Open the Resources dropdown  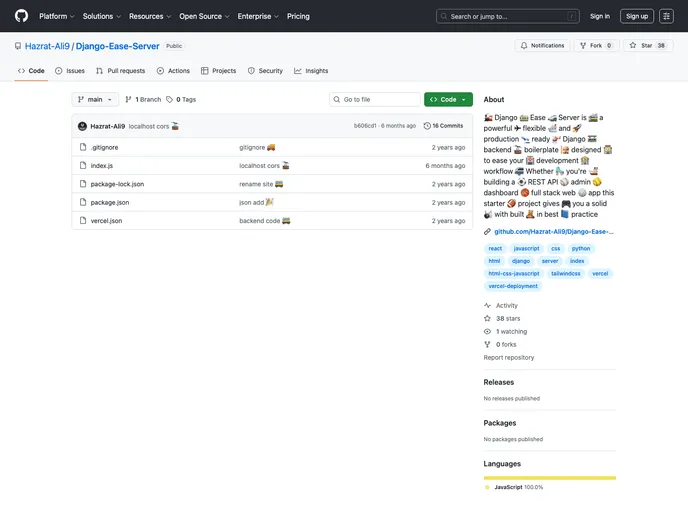pyautogui.click(x=150, y=16)
